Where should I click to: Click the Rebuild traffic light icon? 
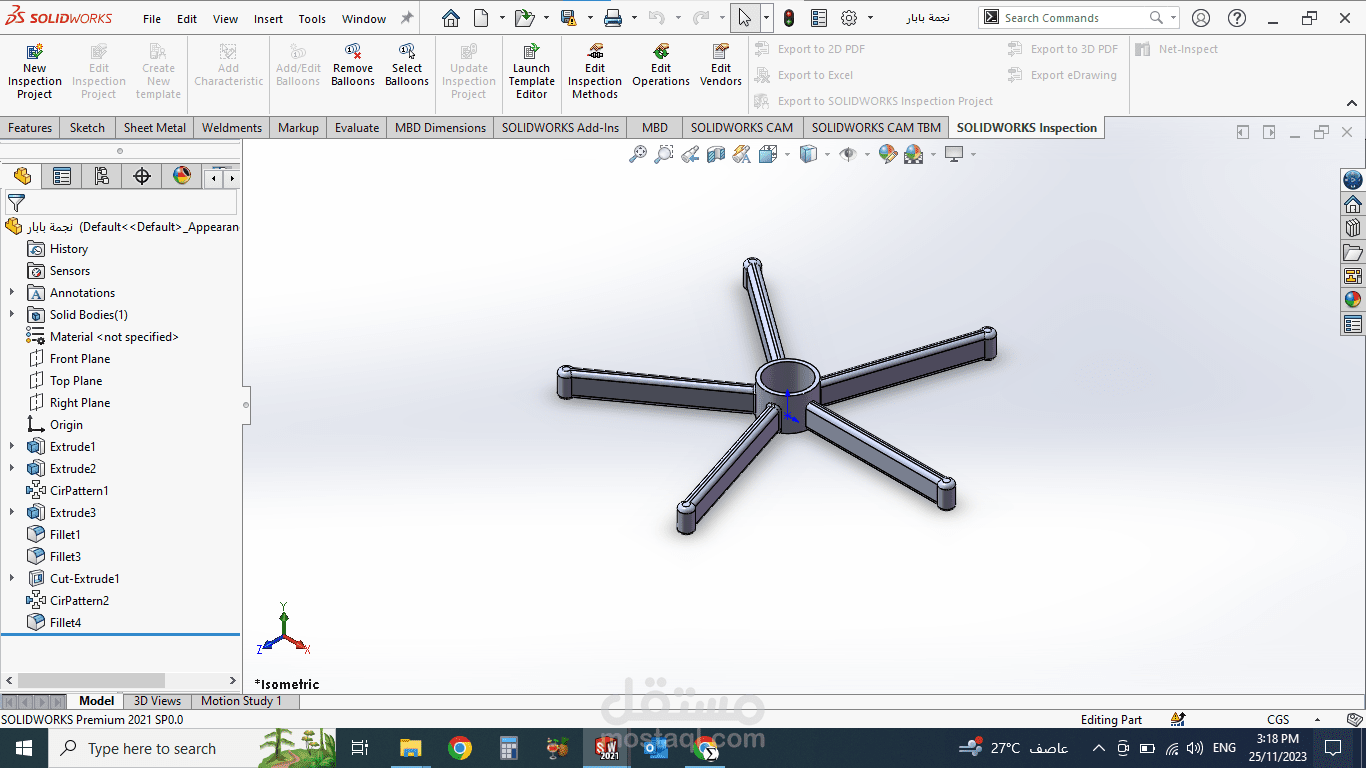(x=789, y=18)
